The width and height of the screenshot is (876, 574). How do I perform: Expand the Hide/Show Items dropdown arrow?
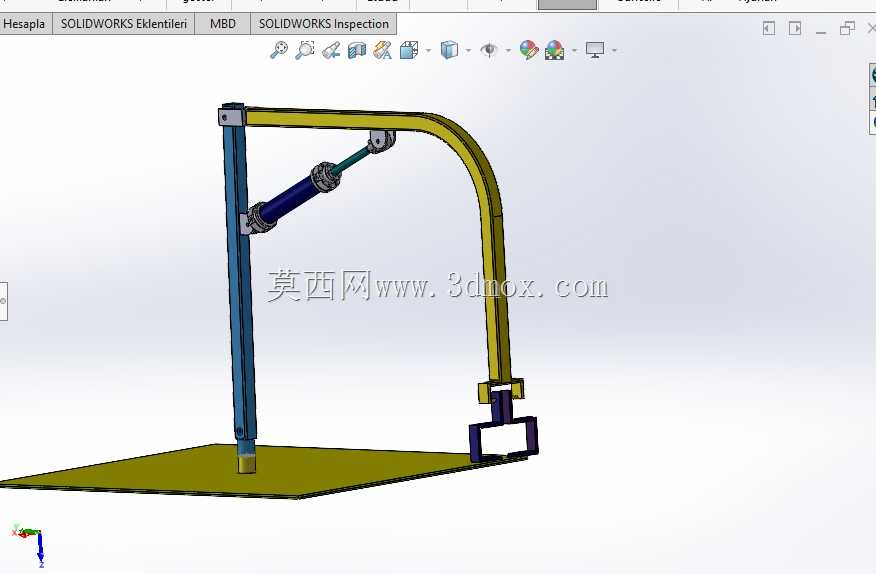click(x=508, y=50)
